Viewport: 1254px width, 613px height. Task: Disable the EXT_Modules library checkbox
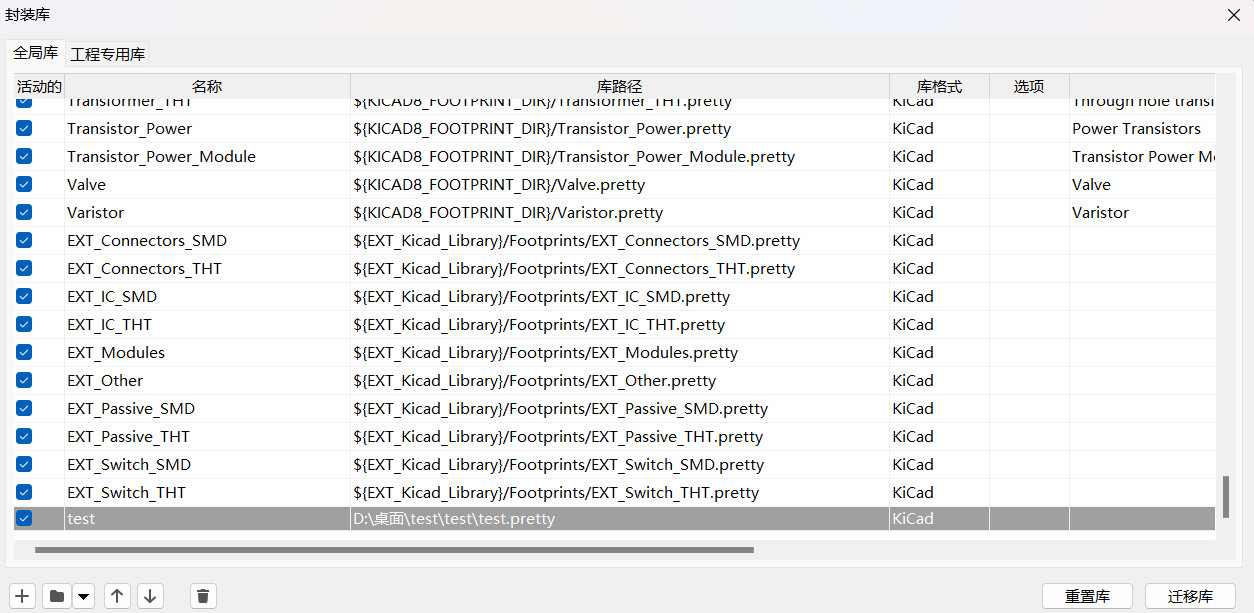click(24, 352)
